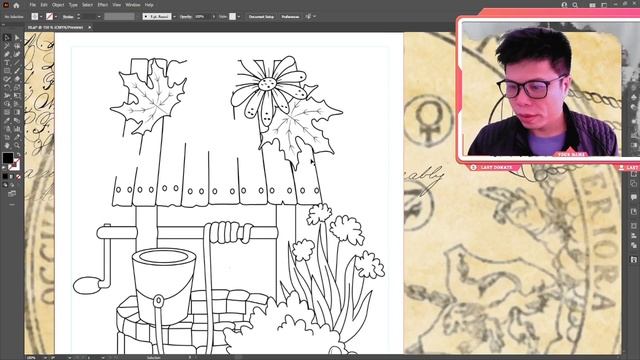The image size is (640, 360).
Task: Pick the Rotate tool
Action: (x=7, y=87)
